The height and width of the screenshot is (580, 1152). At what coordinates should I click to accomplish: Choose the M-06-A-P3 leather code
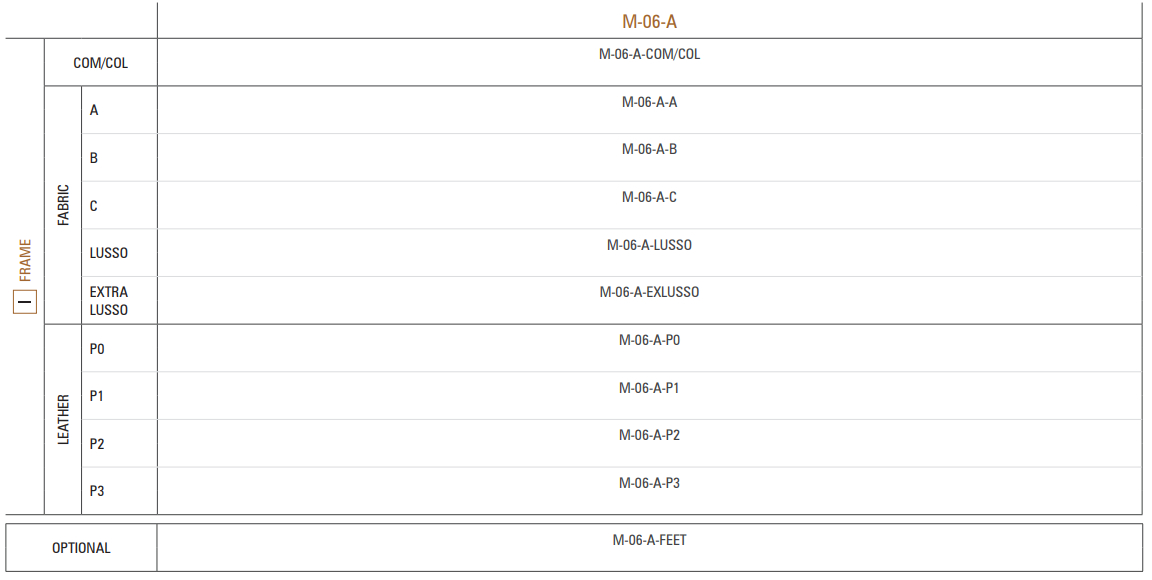(649, 483)
